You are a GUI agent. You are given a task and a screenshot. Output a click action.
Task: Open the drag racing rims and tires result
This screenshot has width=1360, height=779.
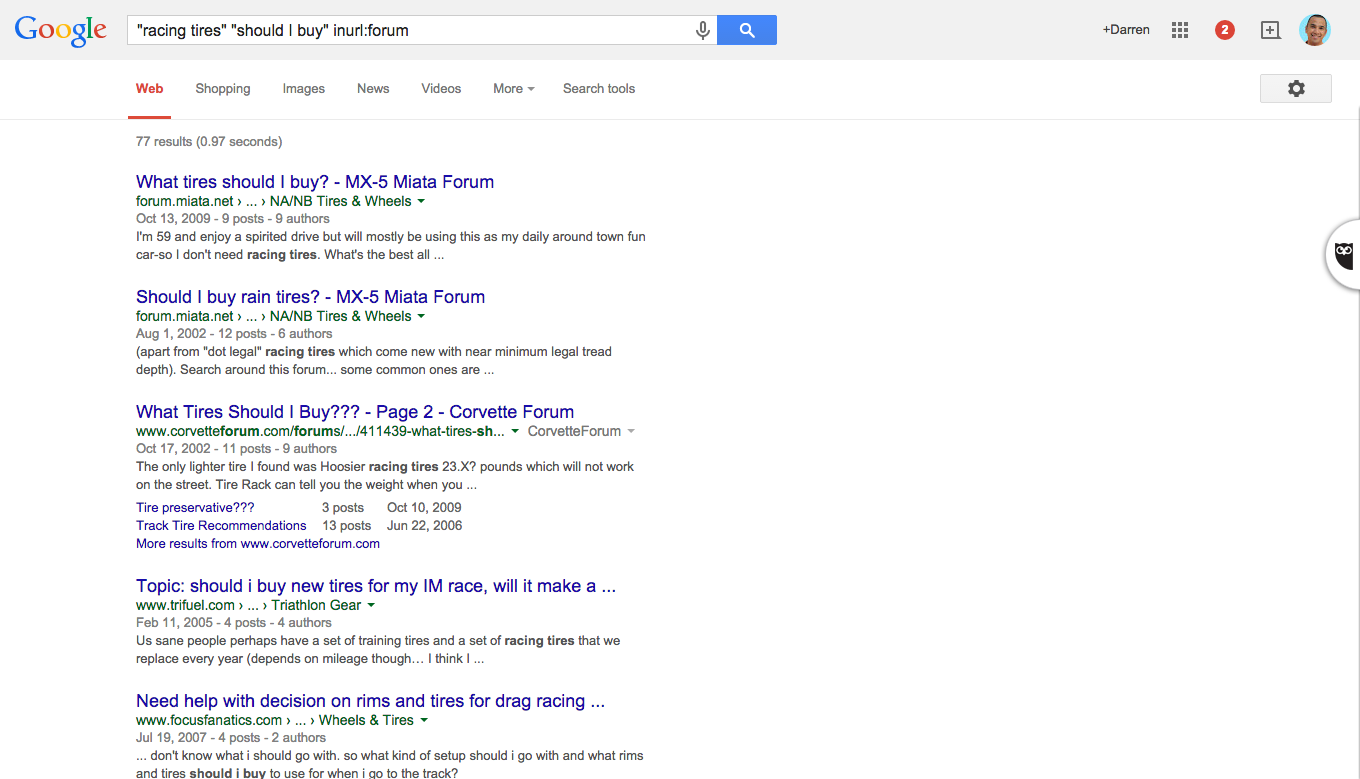pos(370,701)
